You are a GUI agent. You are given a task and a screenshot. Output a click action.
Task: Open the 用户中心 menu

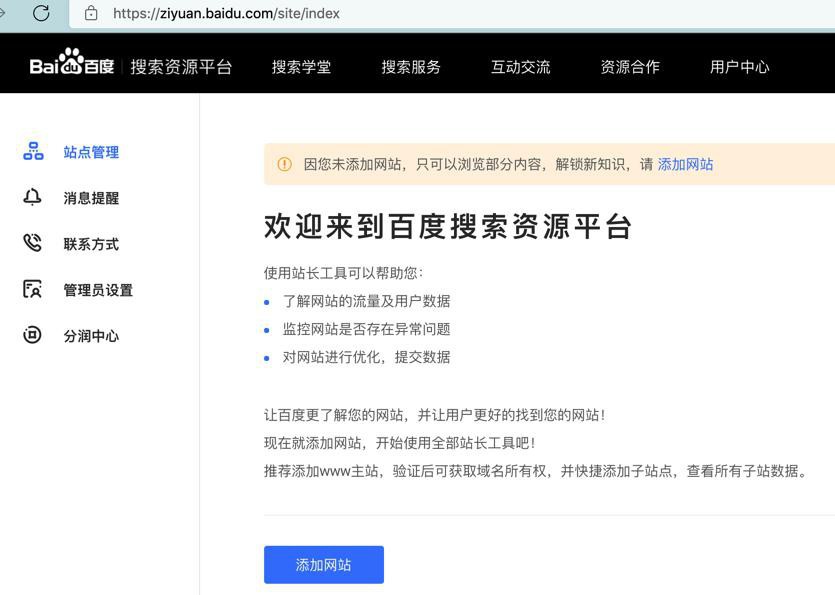pyautogui.click(x=740, y=67)
